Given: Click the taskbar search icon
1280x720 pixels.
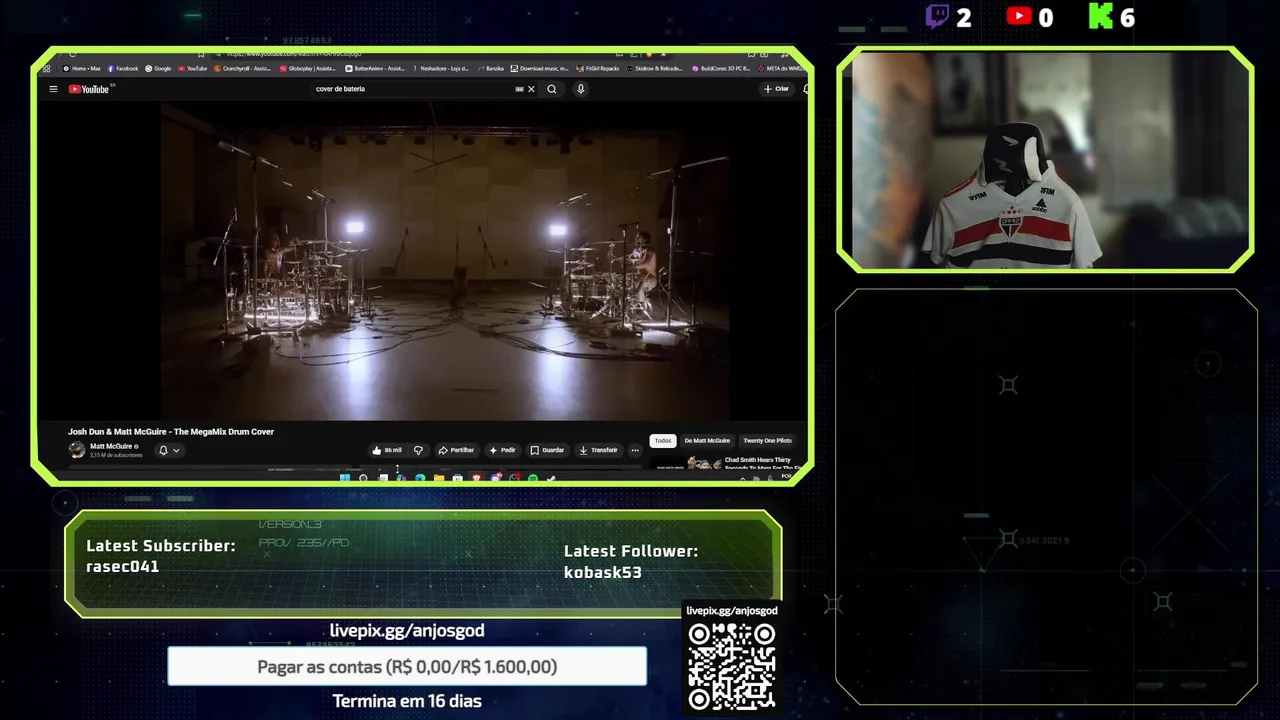Looking at the screenshot, I should pyautogui.click(x=363, y=478).
